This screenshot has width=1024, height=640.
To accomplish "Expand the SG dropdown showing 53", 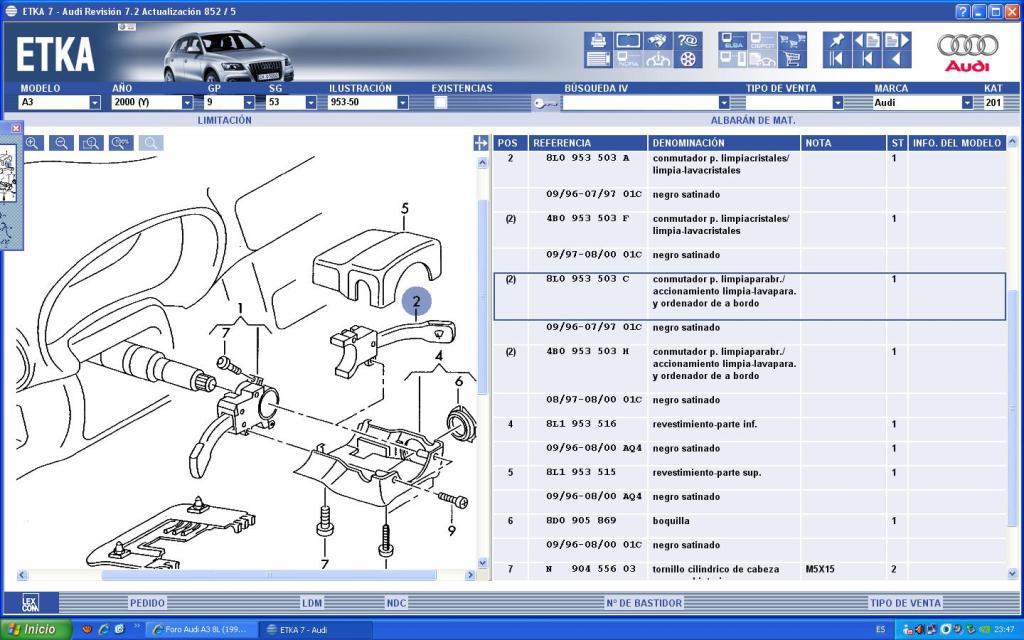I will click(x=311, y=103).
